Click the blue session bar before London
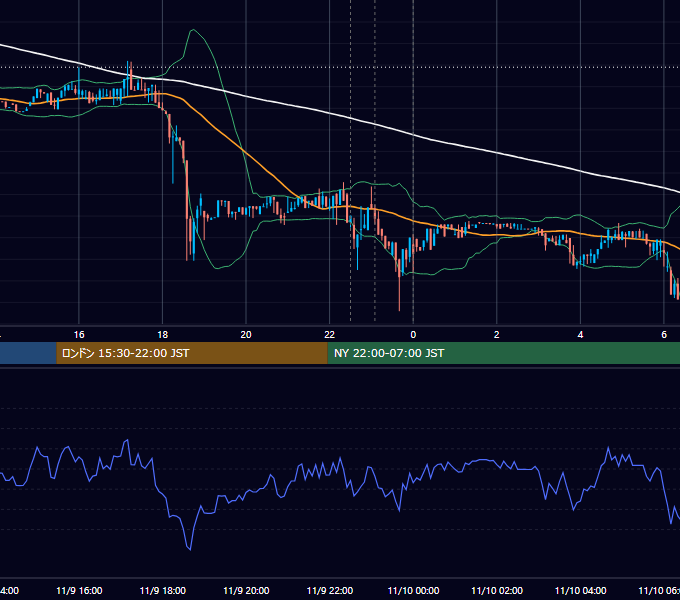This screenshot has width=680, height=600. click(28, 353)
